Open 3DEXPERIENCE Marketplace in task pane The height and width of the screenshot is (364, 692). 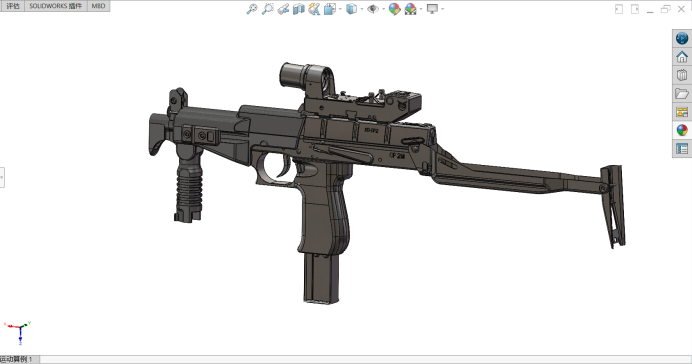coord(682,38)
